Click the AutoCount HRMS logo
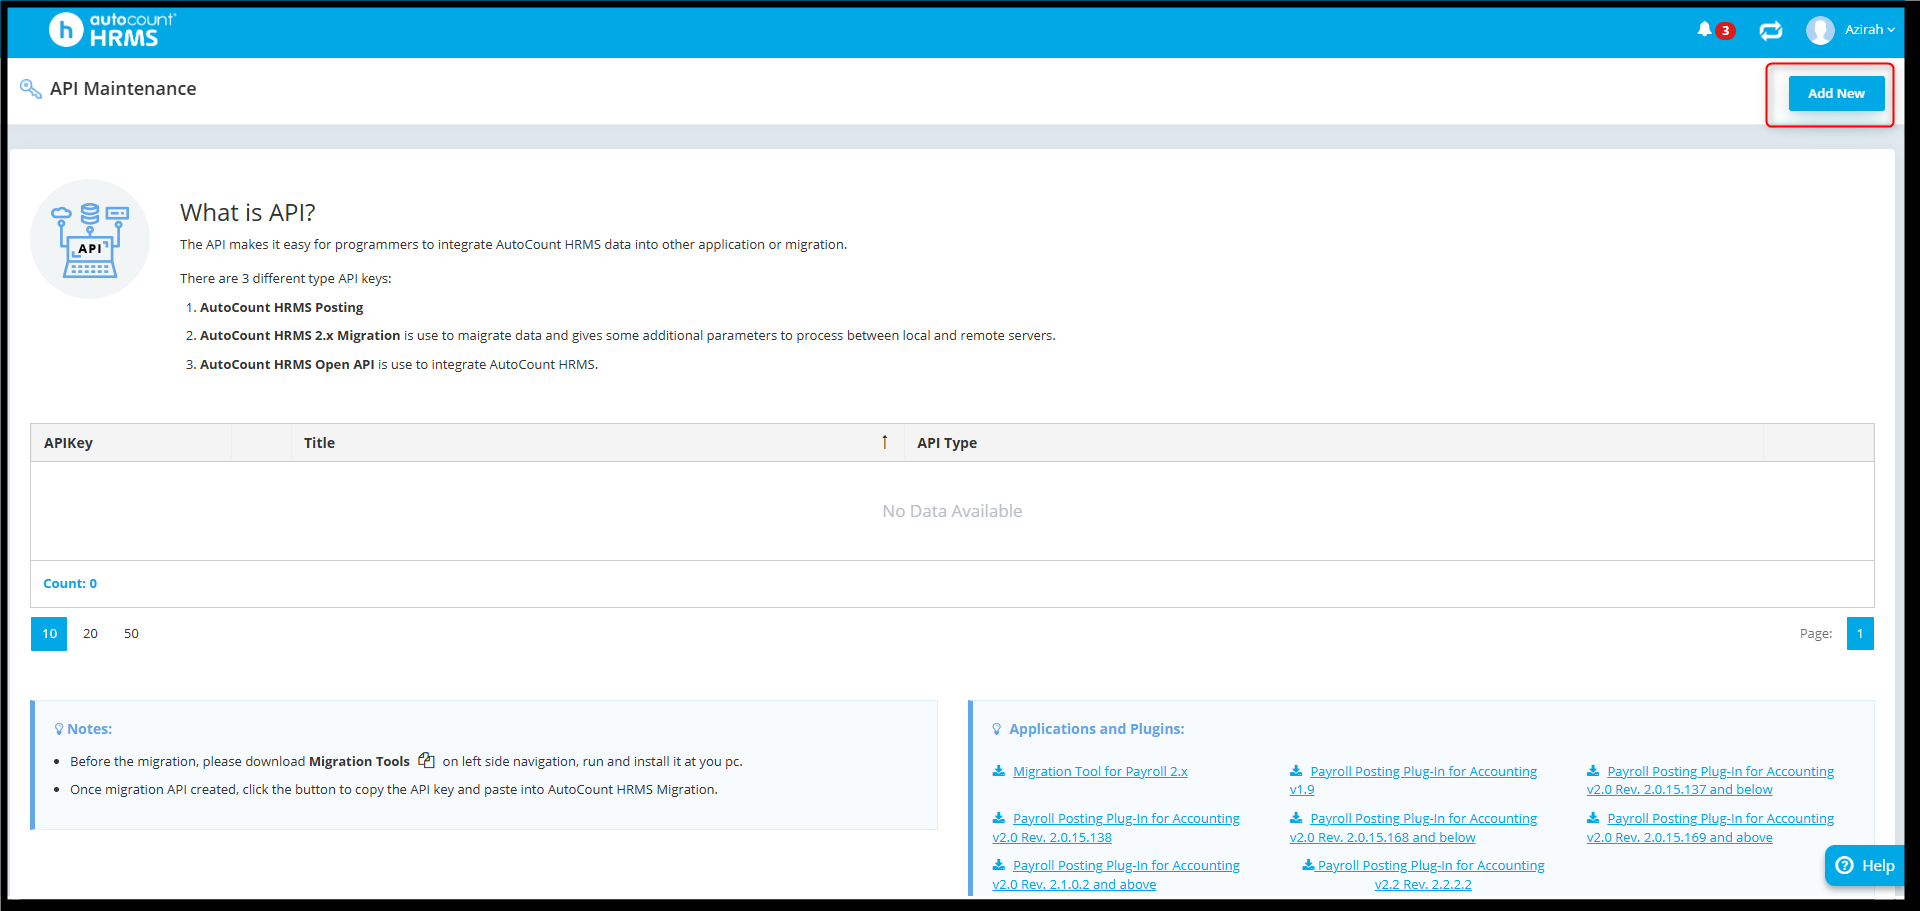This screenshot has height=911, width=1920. pos(112,30)
